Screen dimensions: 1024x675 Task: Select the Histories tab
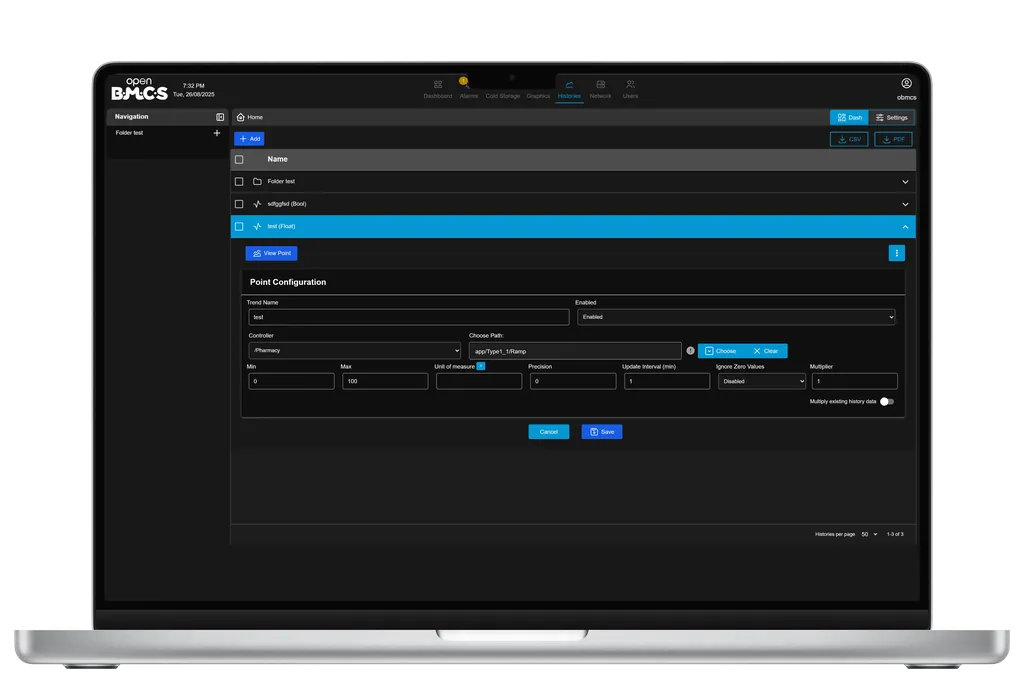coord(569,89)
